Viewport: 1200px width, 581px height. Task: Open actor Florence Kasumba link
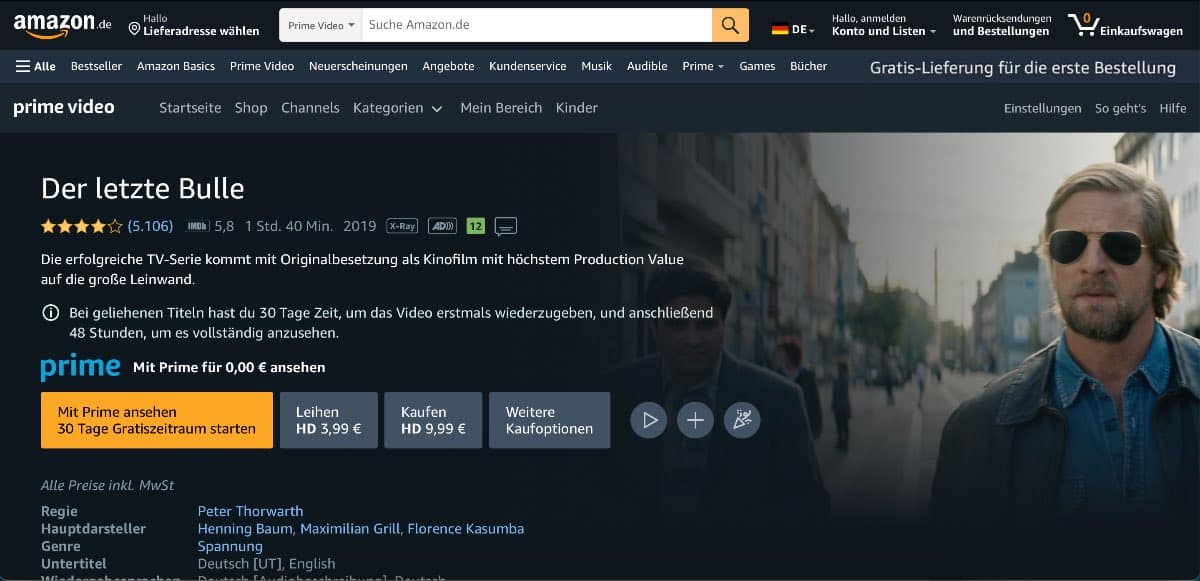coord(466,528)
